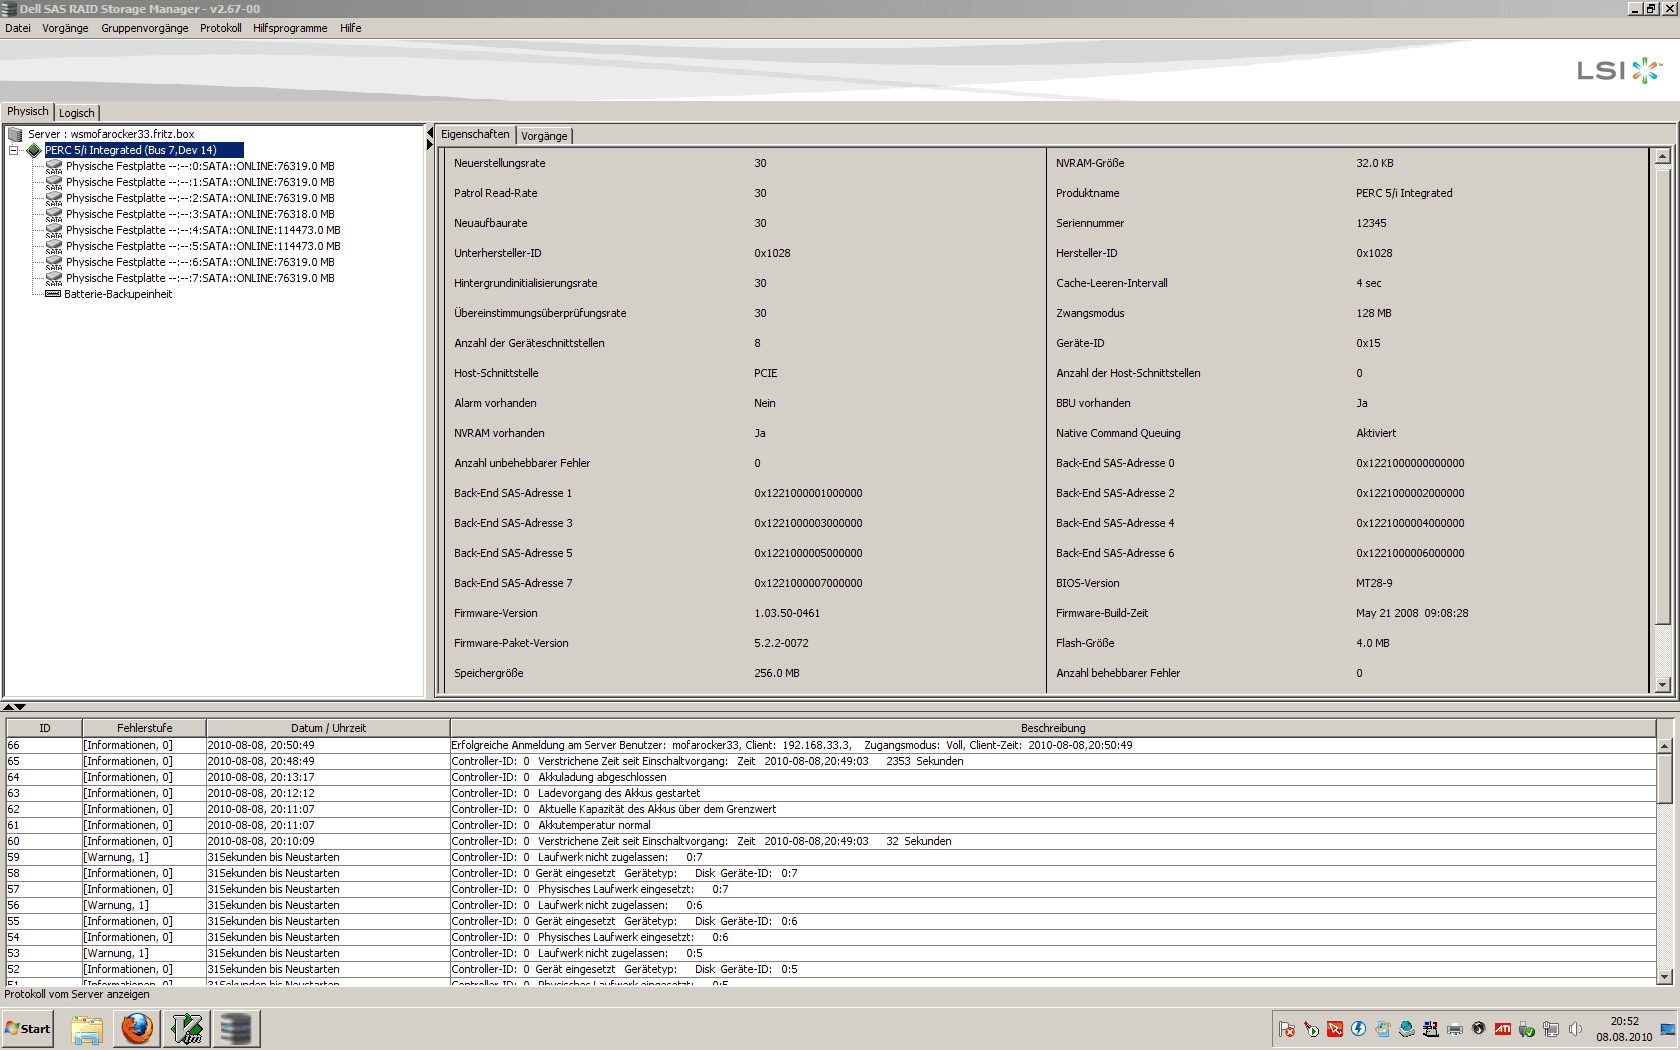Collapse the left panel with the left arrow
The height and width of the screenshot is (1050, 1680).
click(431, 133)
